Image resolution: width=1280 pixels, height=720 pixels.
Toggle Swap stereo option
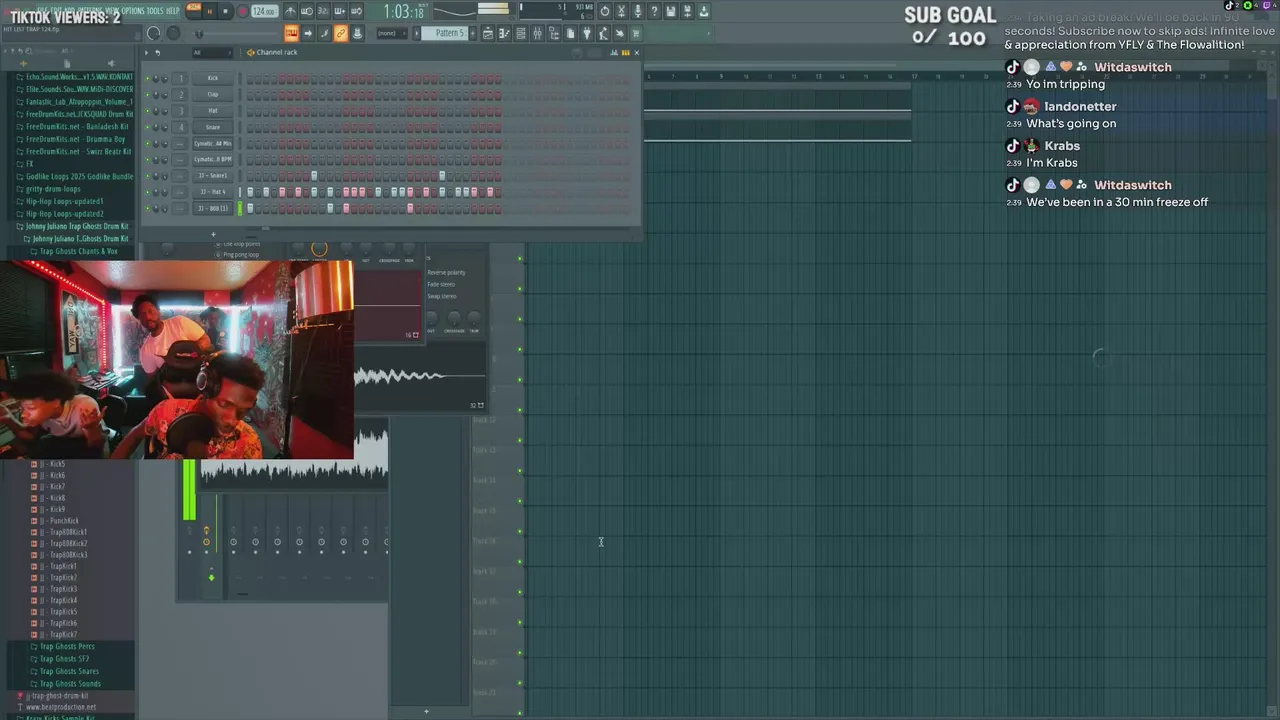pos(441,296)
